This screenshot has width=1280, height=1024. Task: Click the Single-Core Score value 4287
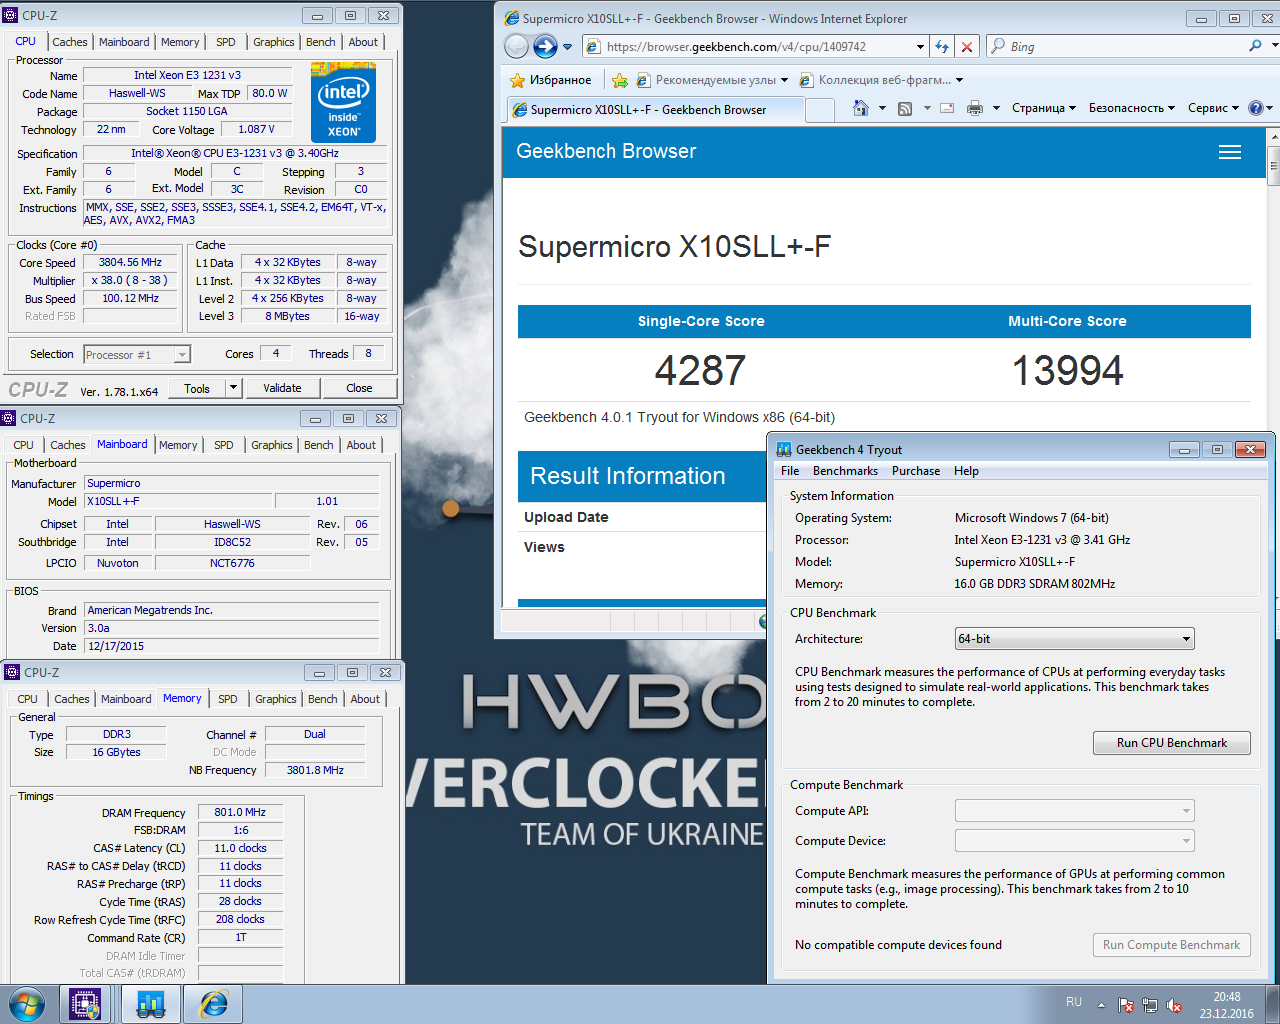tap(700, 371)
